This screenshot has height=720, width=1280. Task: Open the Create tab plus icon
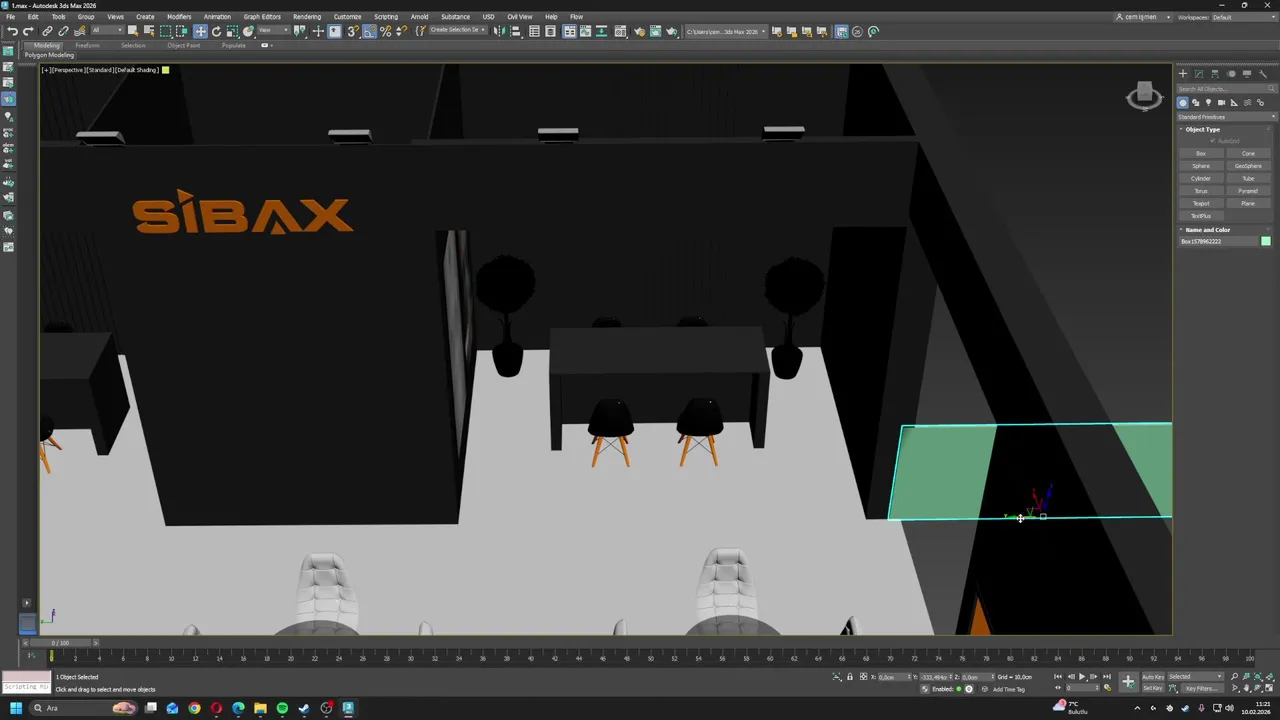[1183, 74]
